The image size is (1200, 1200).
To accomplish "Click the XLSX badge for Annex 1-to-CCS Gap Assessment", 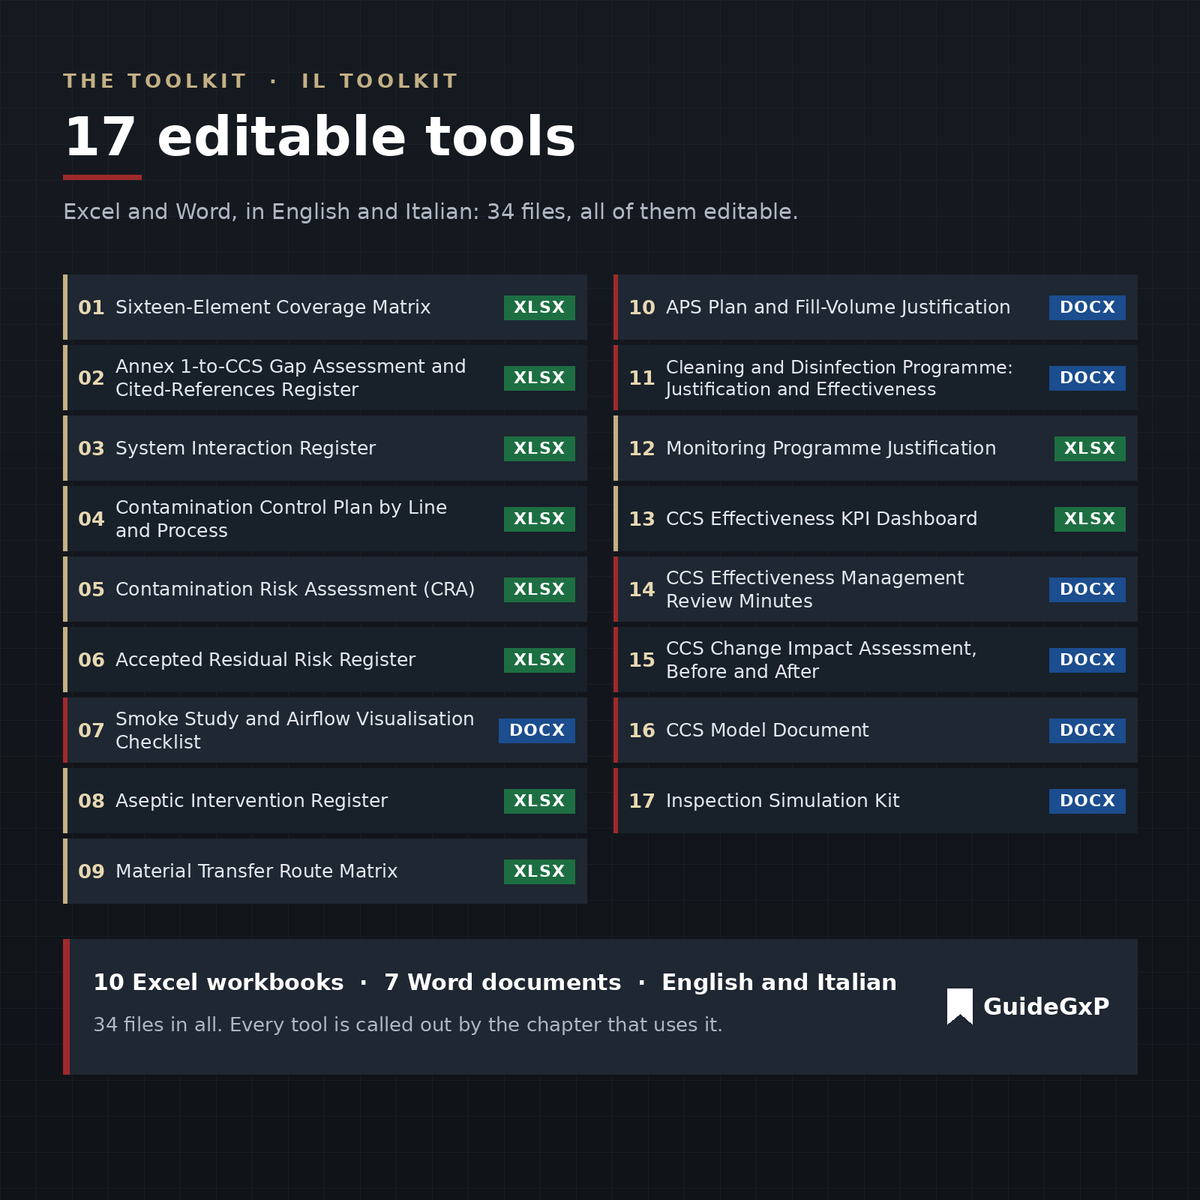I will (x=539, y=378).
